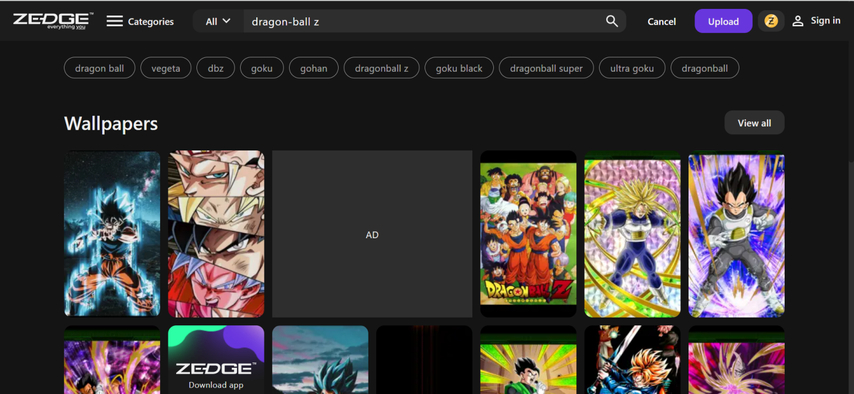The image size is (854, 394).
Task: Click the AD placeholder box
Action: pyautogui.click(x=372, y=234)
